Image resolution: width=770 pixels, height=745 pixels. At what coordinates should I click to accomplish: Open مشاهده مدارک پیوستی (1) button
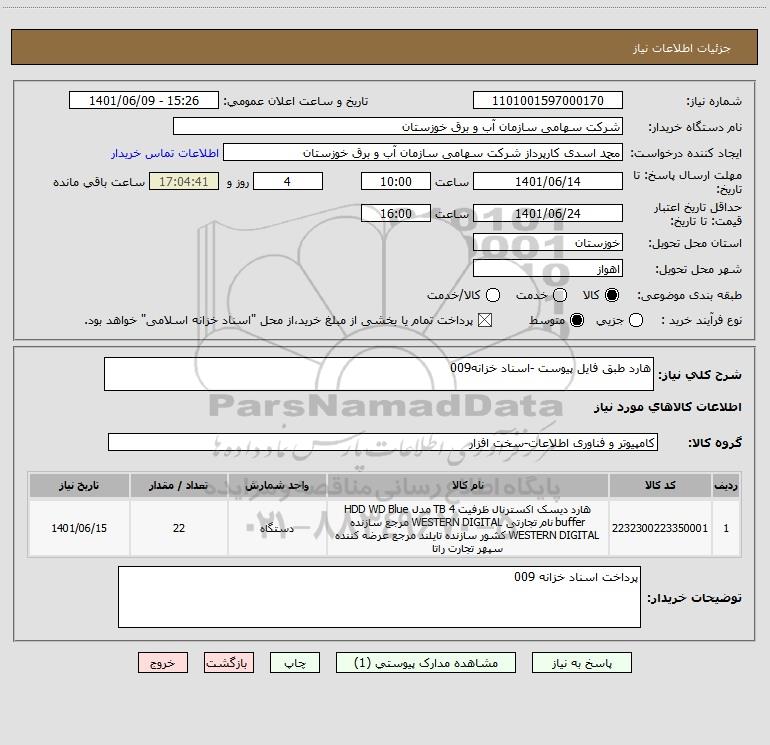pyautogui.click(x=426, y=663)
